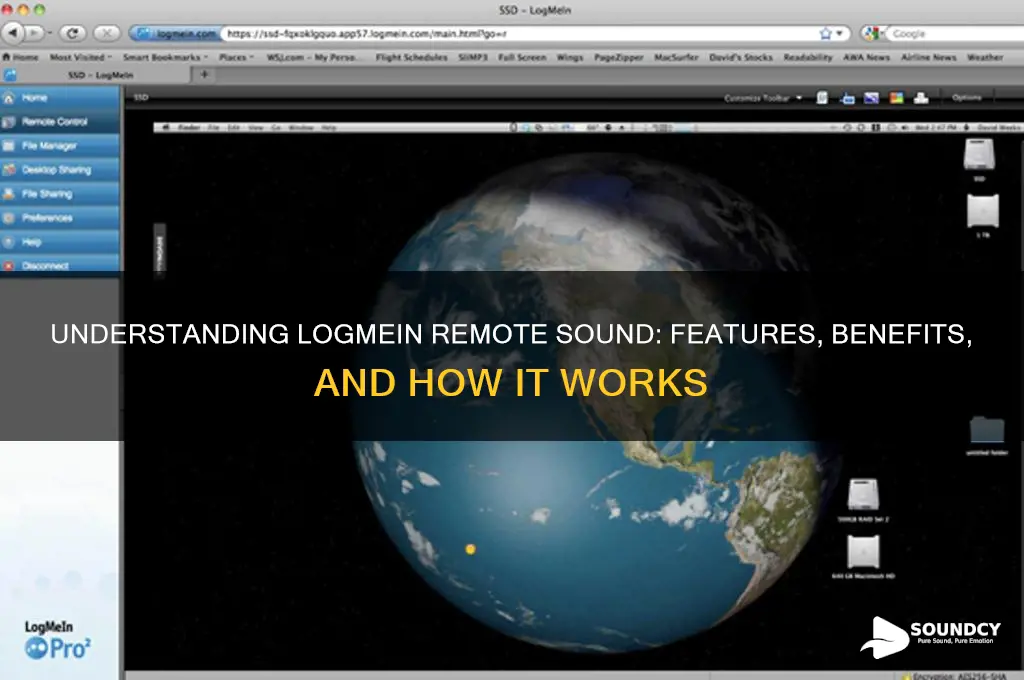
Task: Open the Customize Toolbar dropdown
Action: pos(763,98)
